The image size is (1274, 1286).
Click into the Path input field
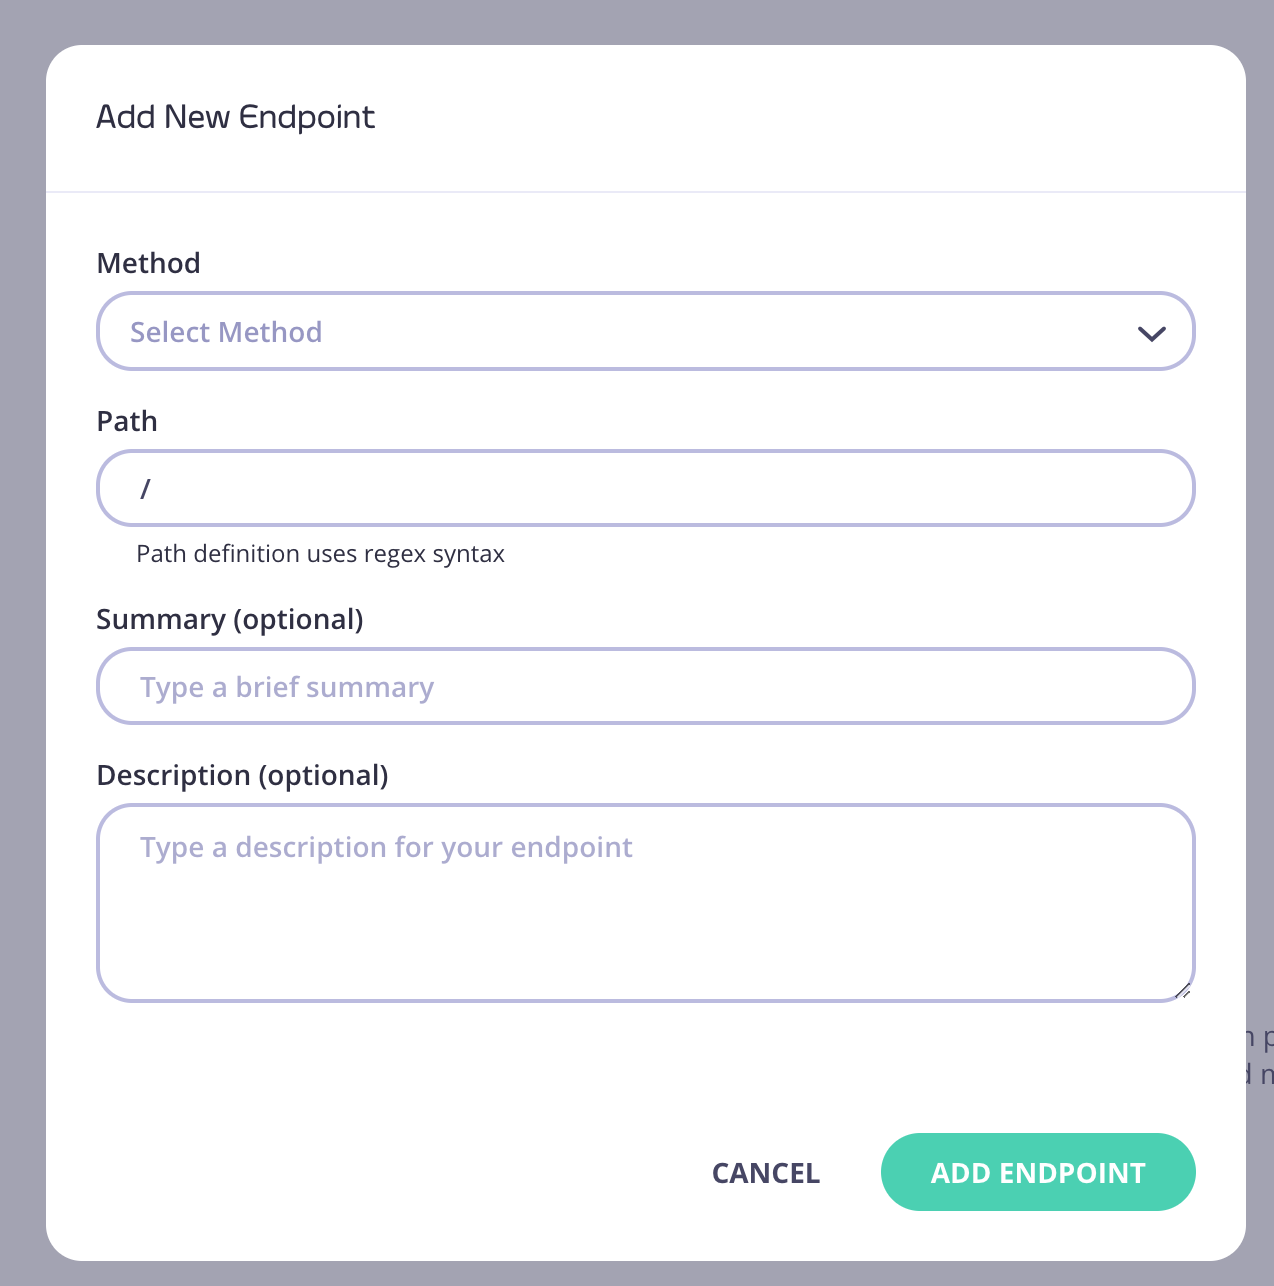[645, 488]
